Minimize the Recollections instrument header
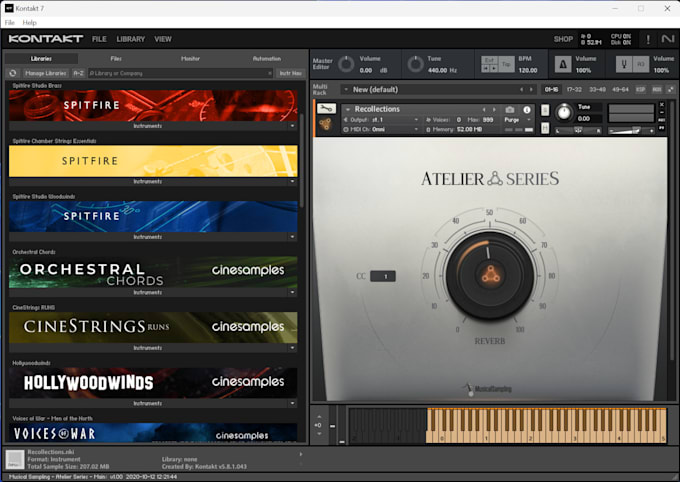The height and width of the screenshot is (482, 680). (x=662, y=112)
